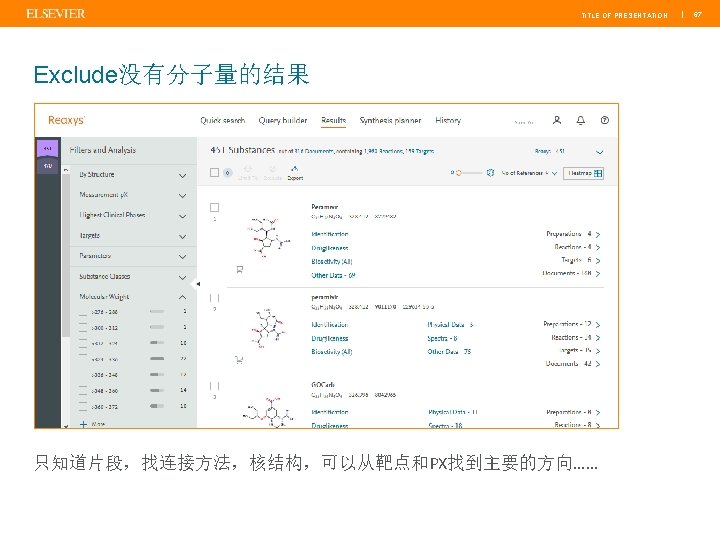
Task: Click the filter panel vertical scrollbar
Action: click(x=66, y=256)
